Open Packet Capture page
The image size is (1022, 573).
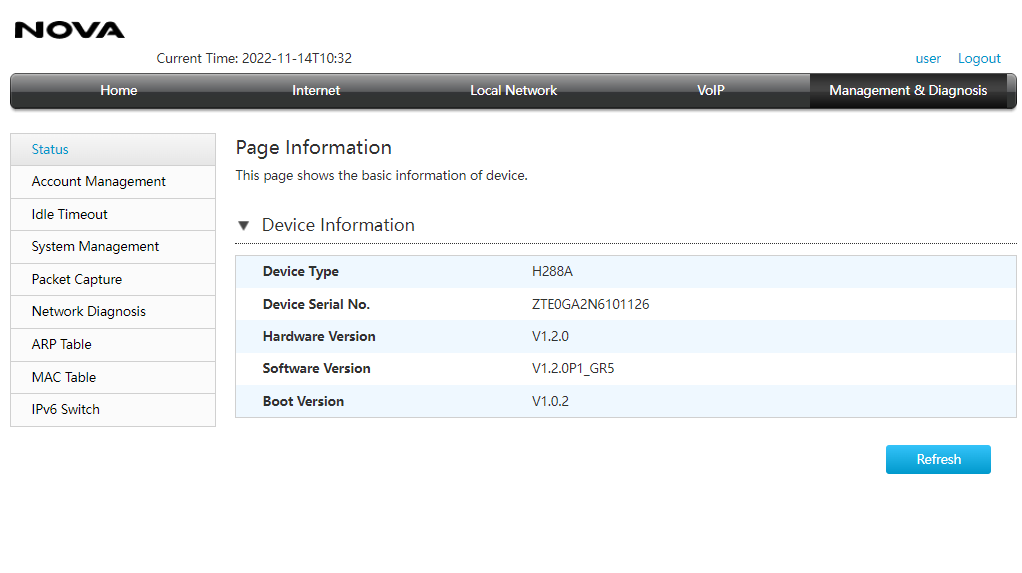coord(113,280)
